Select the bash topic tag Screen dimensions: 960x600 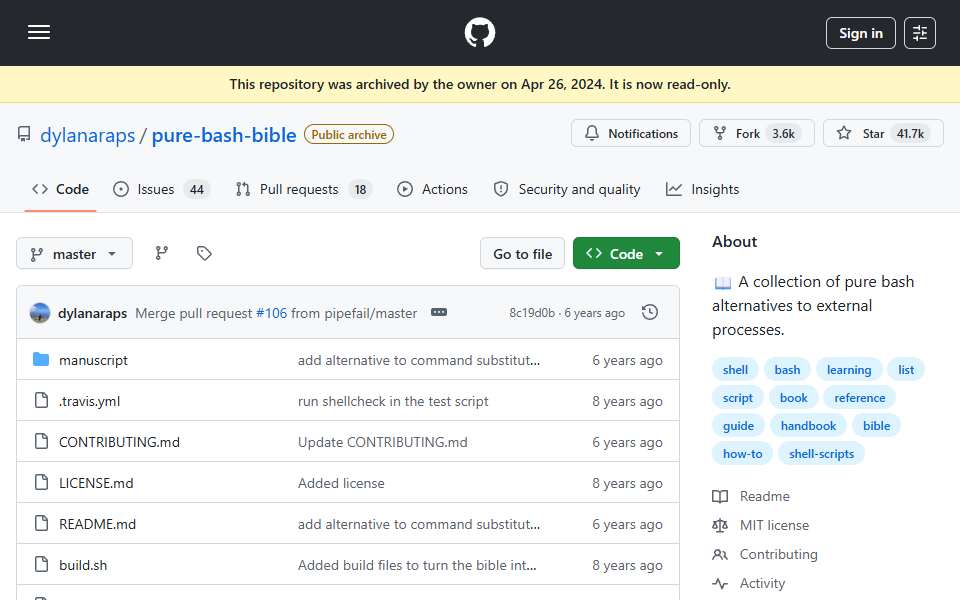[x=787, y=370]
